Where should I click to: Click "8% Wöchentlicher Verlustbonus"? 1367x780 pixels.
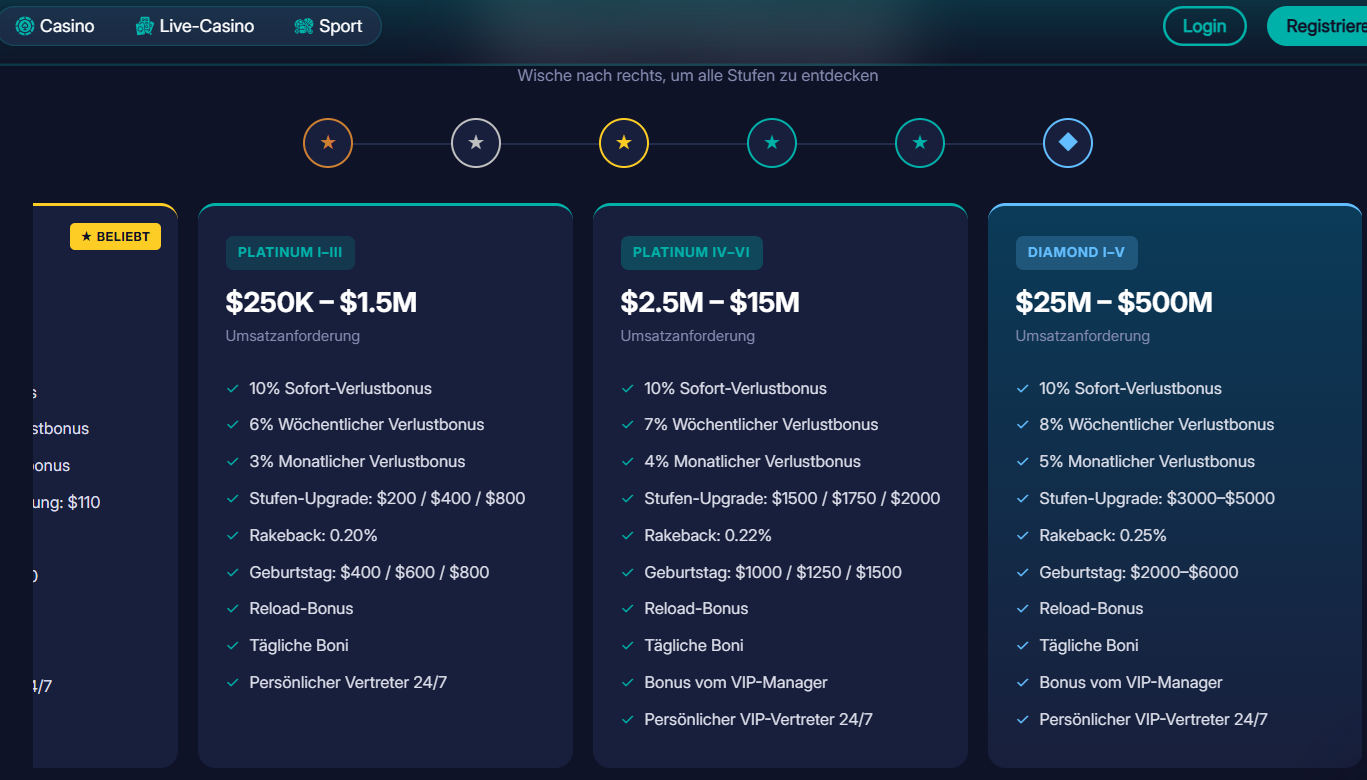coord(1157,425)
